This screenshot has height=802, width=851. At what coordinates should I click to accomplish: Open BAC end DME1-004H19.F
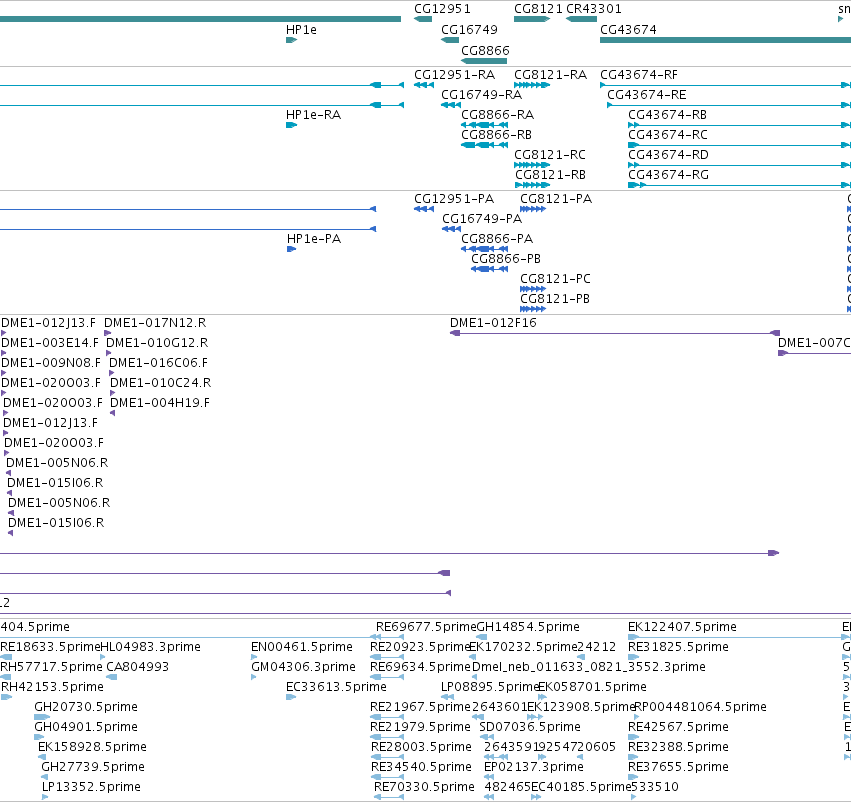coord(160,403)
